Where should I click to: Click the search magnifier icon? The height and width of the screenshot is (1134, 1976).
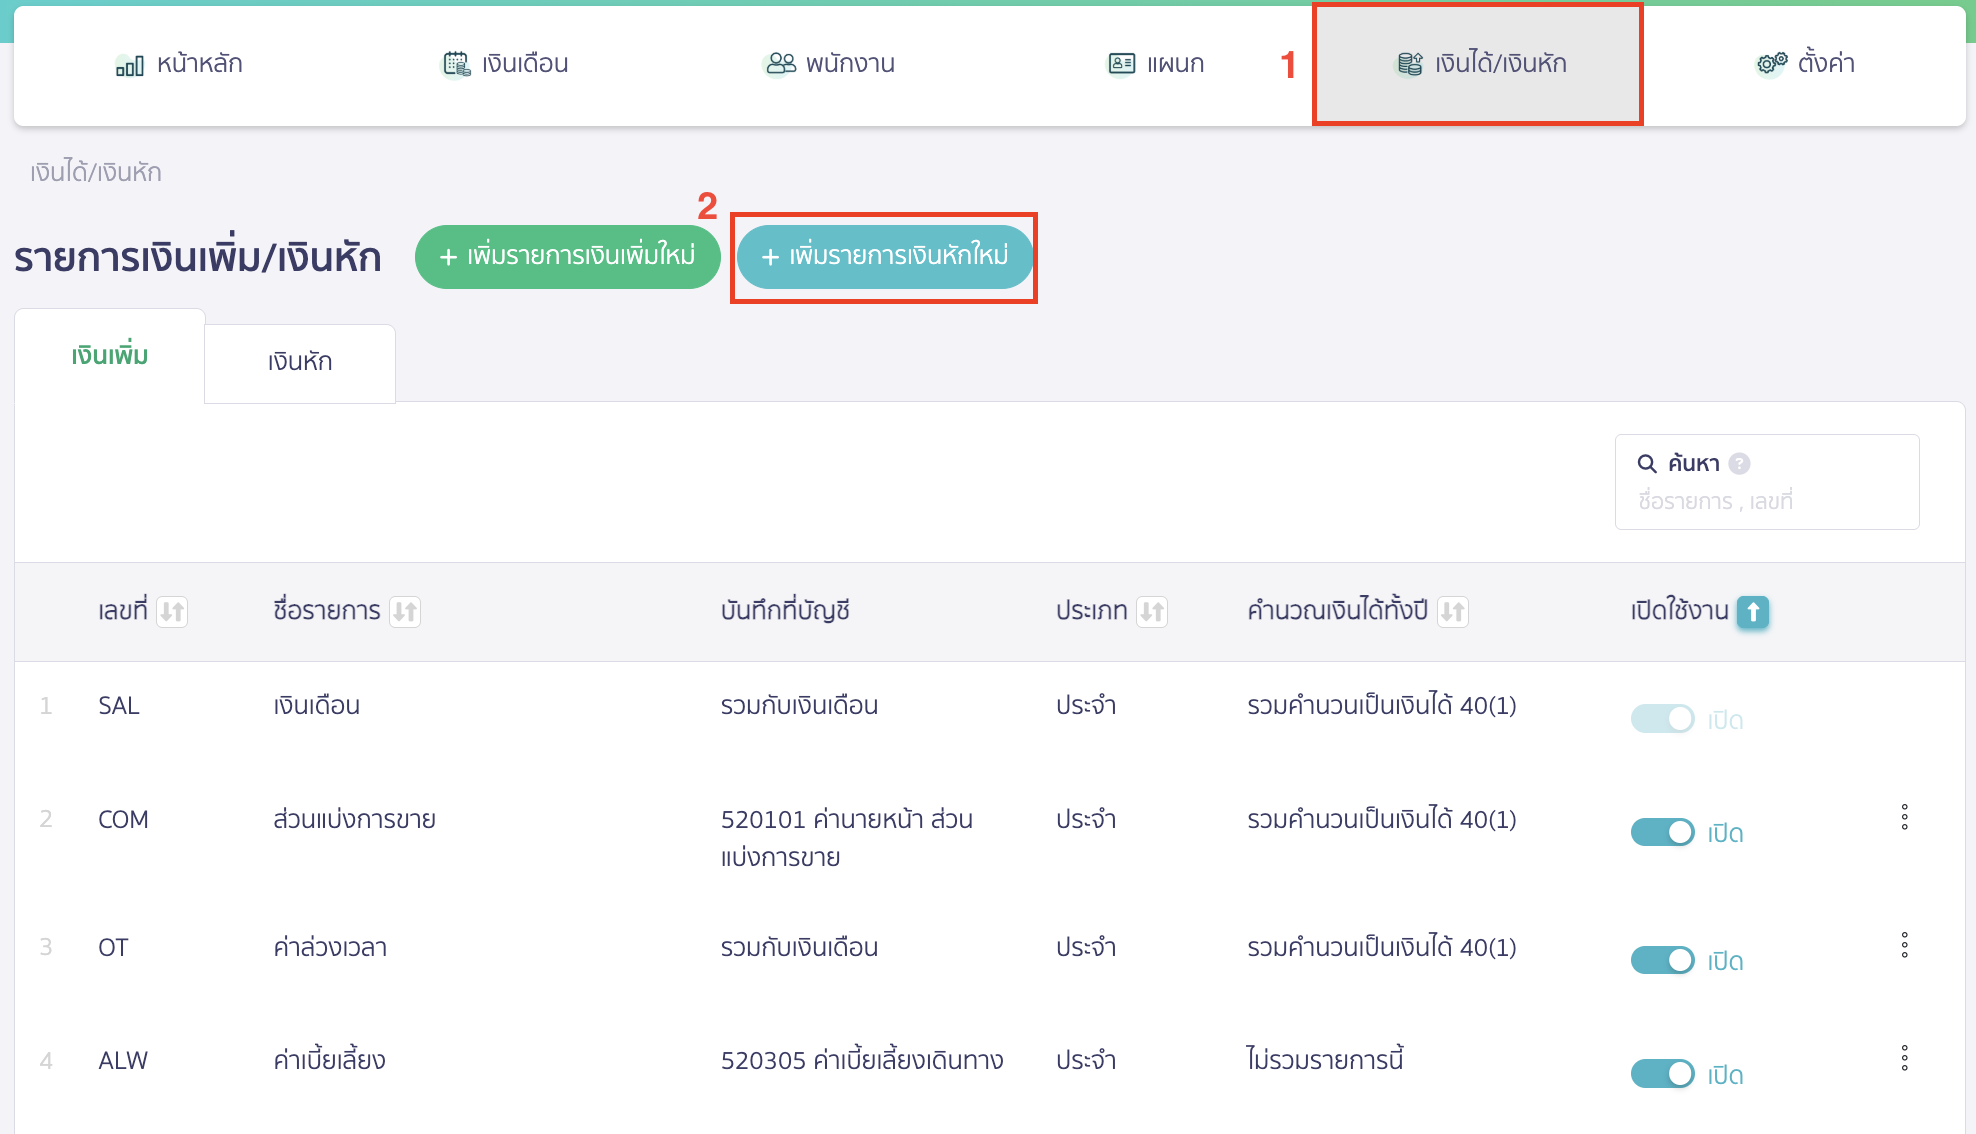click(x=1646, y=463)
